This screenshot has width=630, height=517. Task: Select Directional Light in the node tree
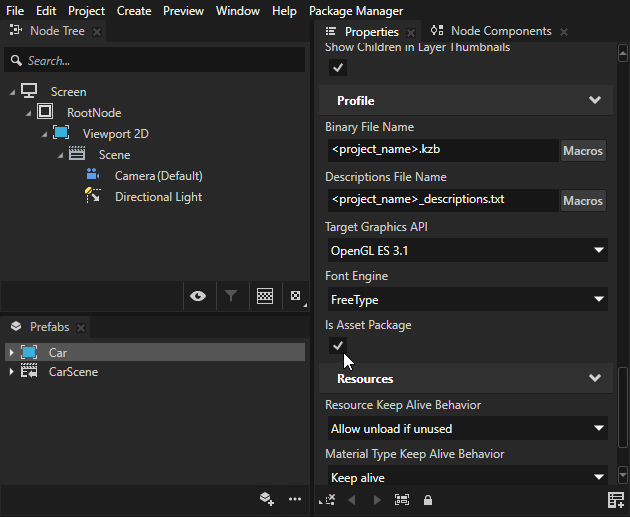point(158,197)
